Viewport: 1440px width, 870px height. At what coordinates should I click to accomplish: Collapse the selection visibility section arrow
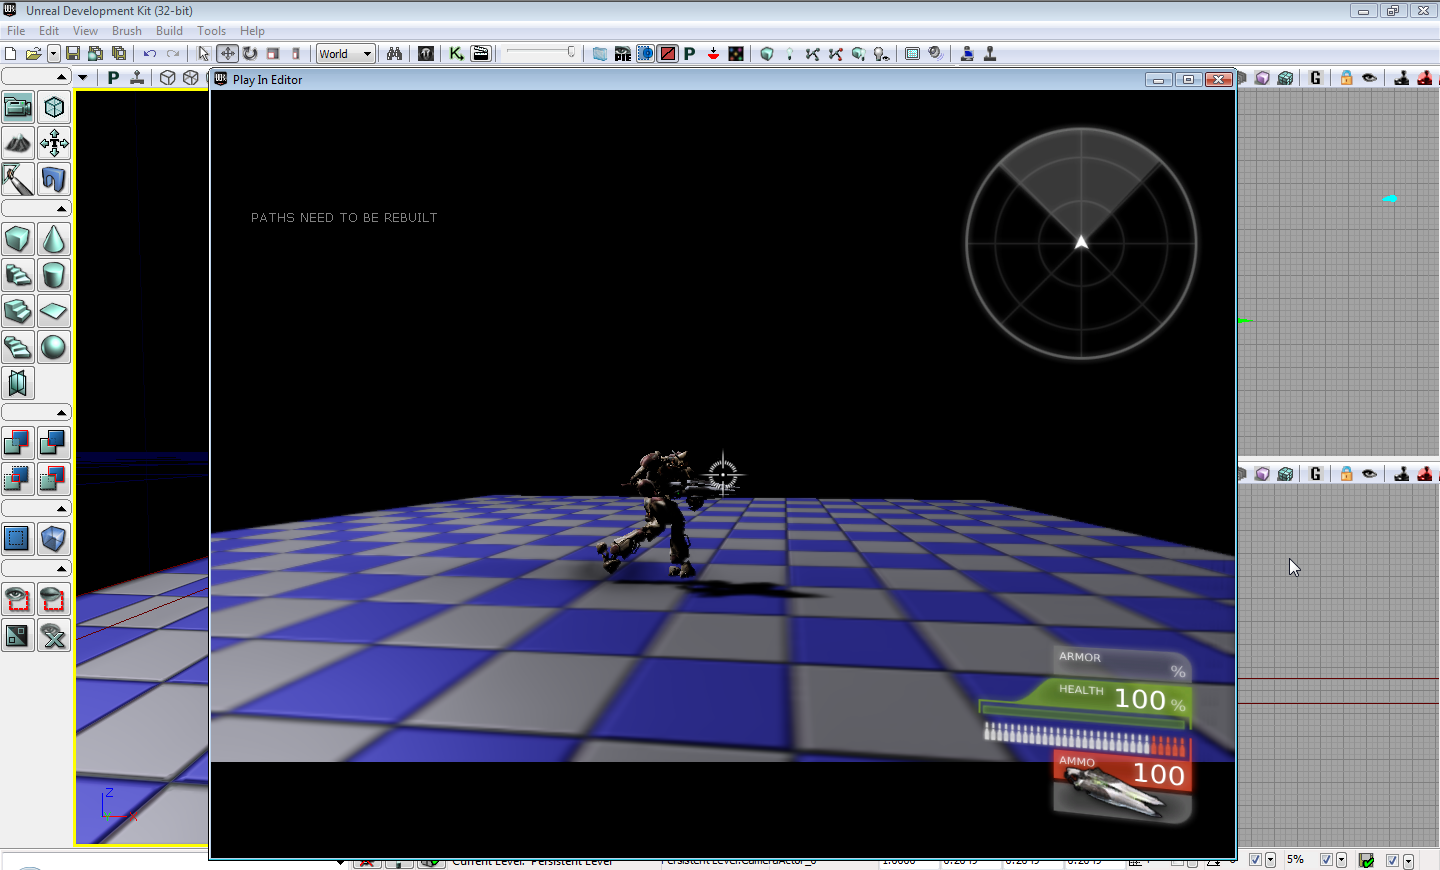point(61,569)
